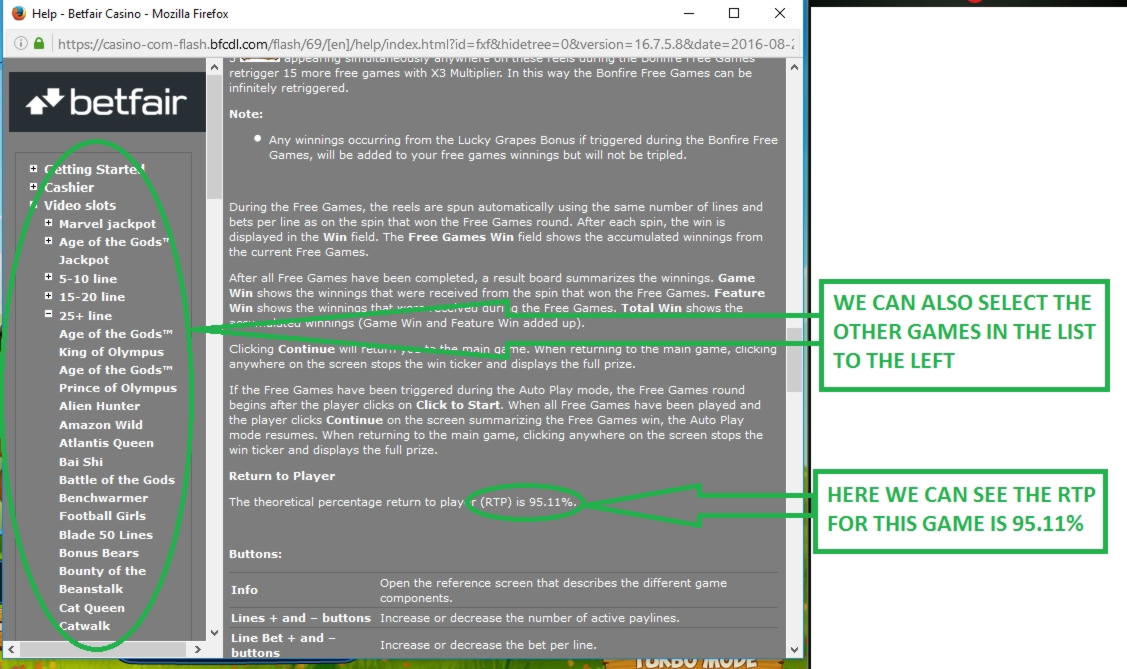Open Bonus Bears help page
Screen dimensions: 1127x669
(x=99, y=553)
